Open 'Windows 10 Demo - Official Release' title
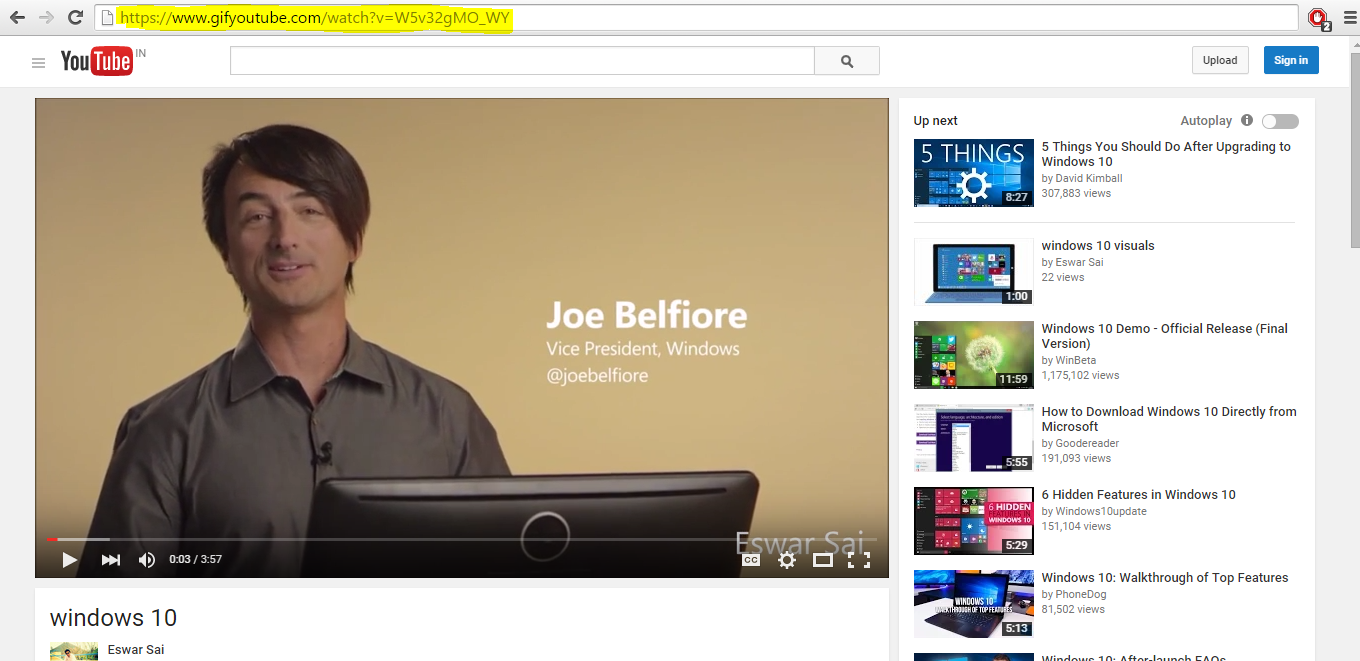 [1165, 336]
